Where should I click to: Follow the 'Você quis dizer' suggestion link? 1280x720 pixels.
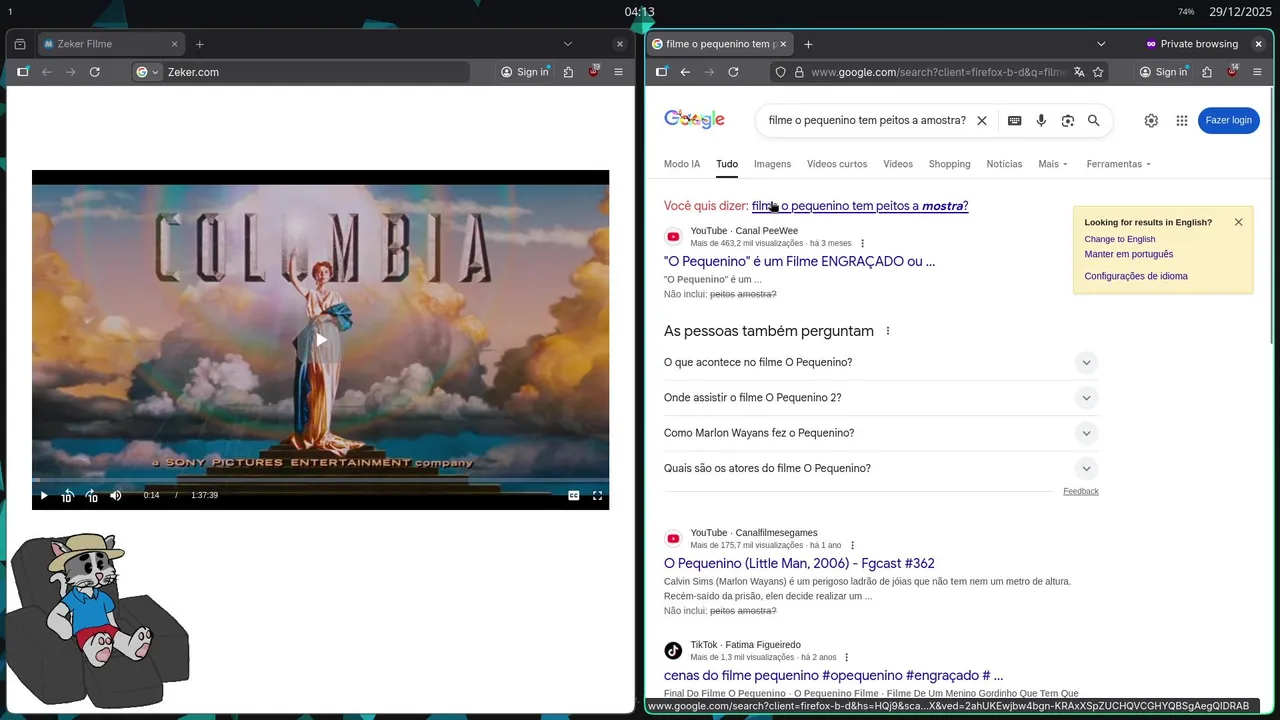pyautogui.click(x=860, y=206)
